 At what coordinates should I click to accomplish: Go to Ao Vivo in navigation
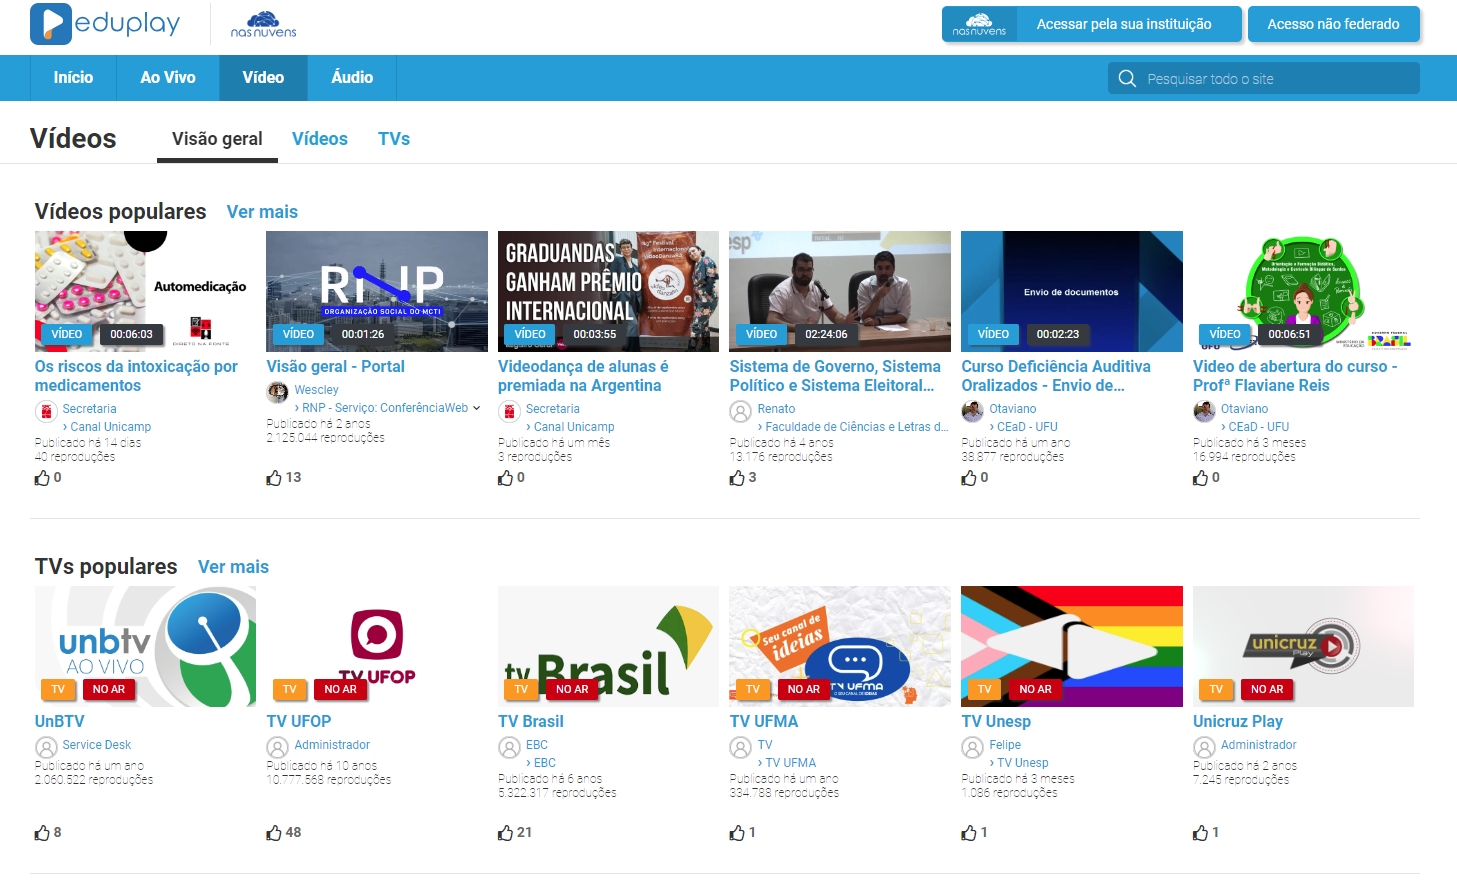168,78
